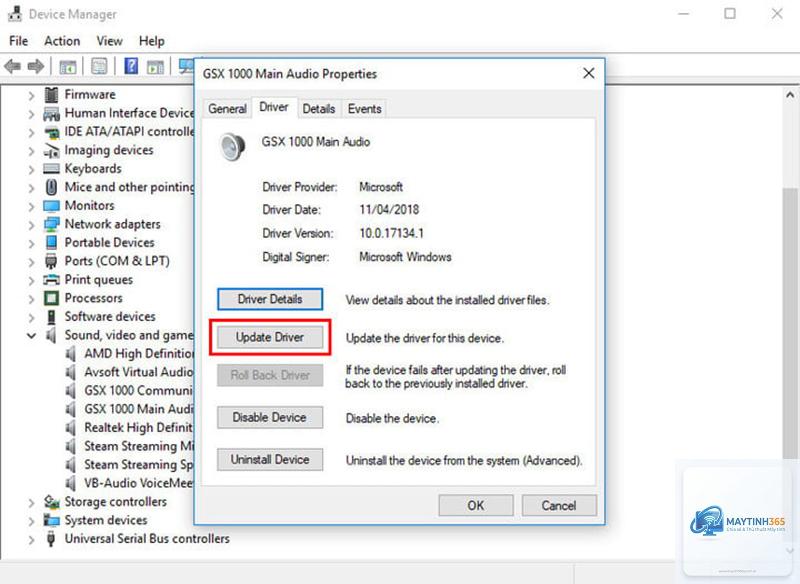Click the Show/Hide console tree icon
Viewport: 800px width, 584px height.
click(68, 67)
